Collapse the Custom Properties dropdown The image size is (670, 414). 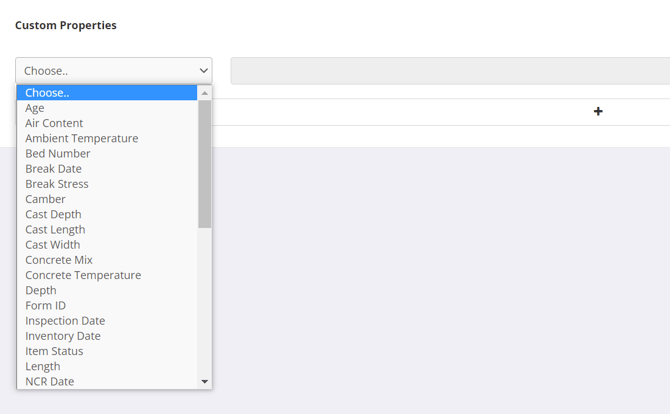(x=113, y=71)
